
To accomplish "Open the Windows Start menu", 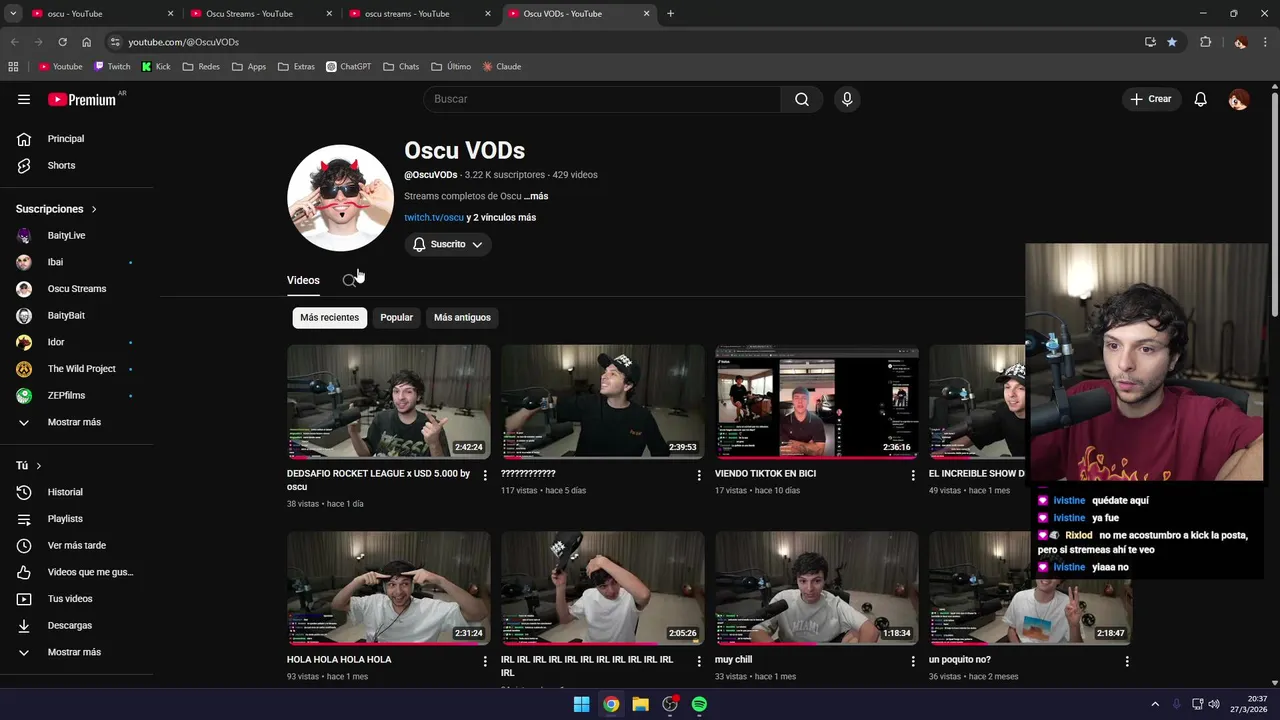I will coord(581,704).
